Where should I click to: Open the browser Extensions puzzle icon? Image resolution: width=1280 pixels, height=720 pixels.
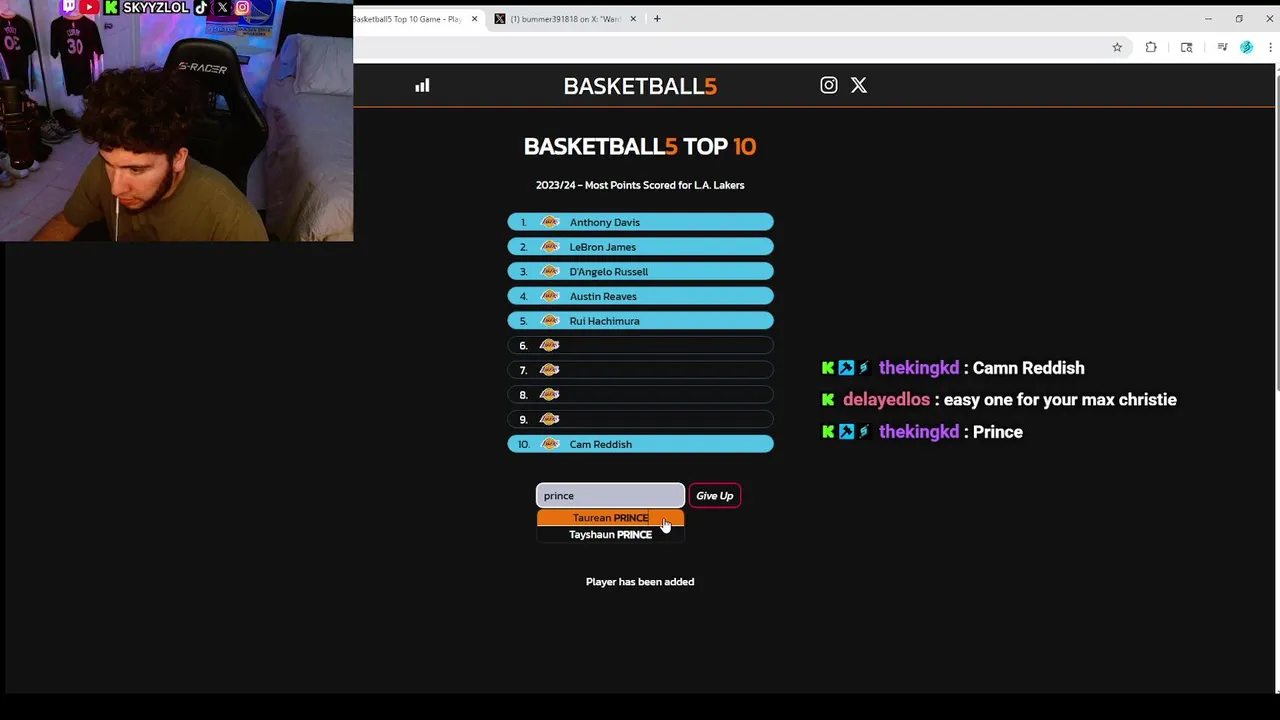[1151, 47]
